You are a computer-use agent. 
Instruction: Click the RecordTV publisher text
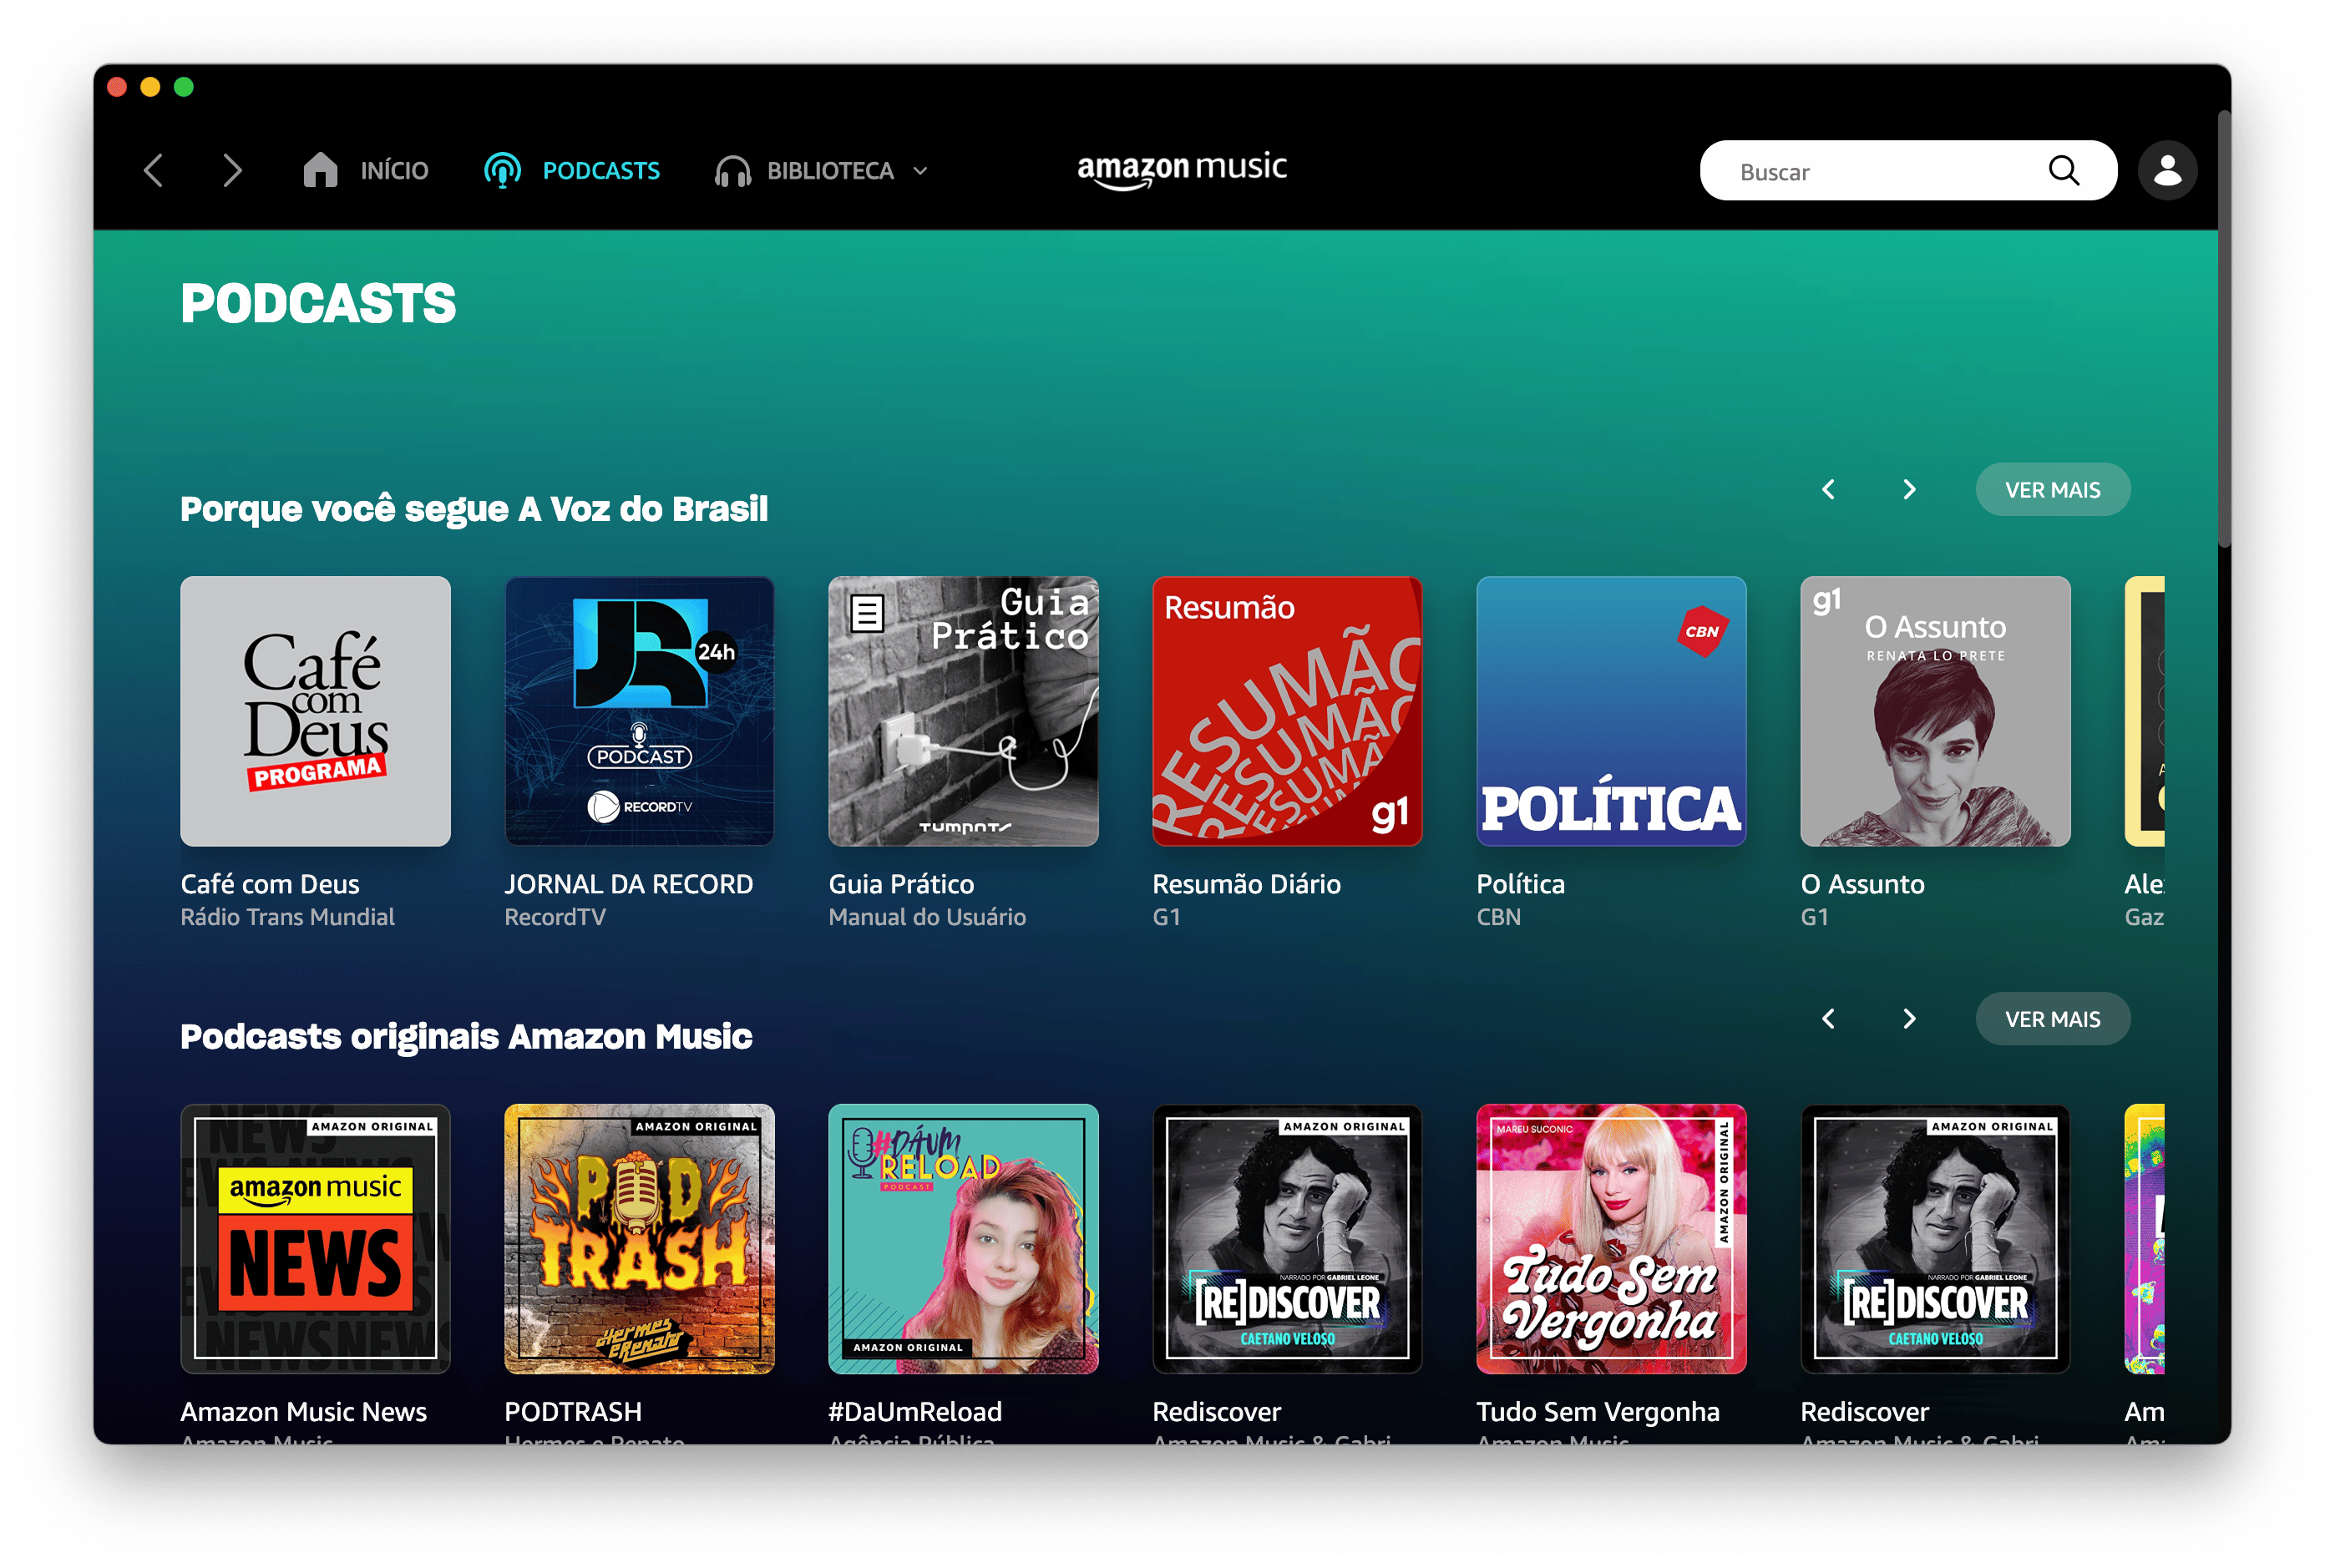point(555,917)
